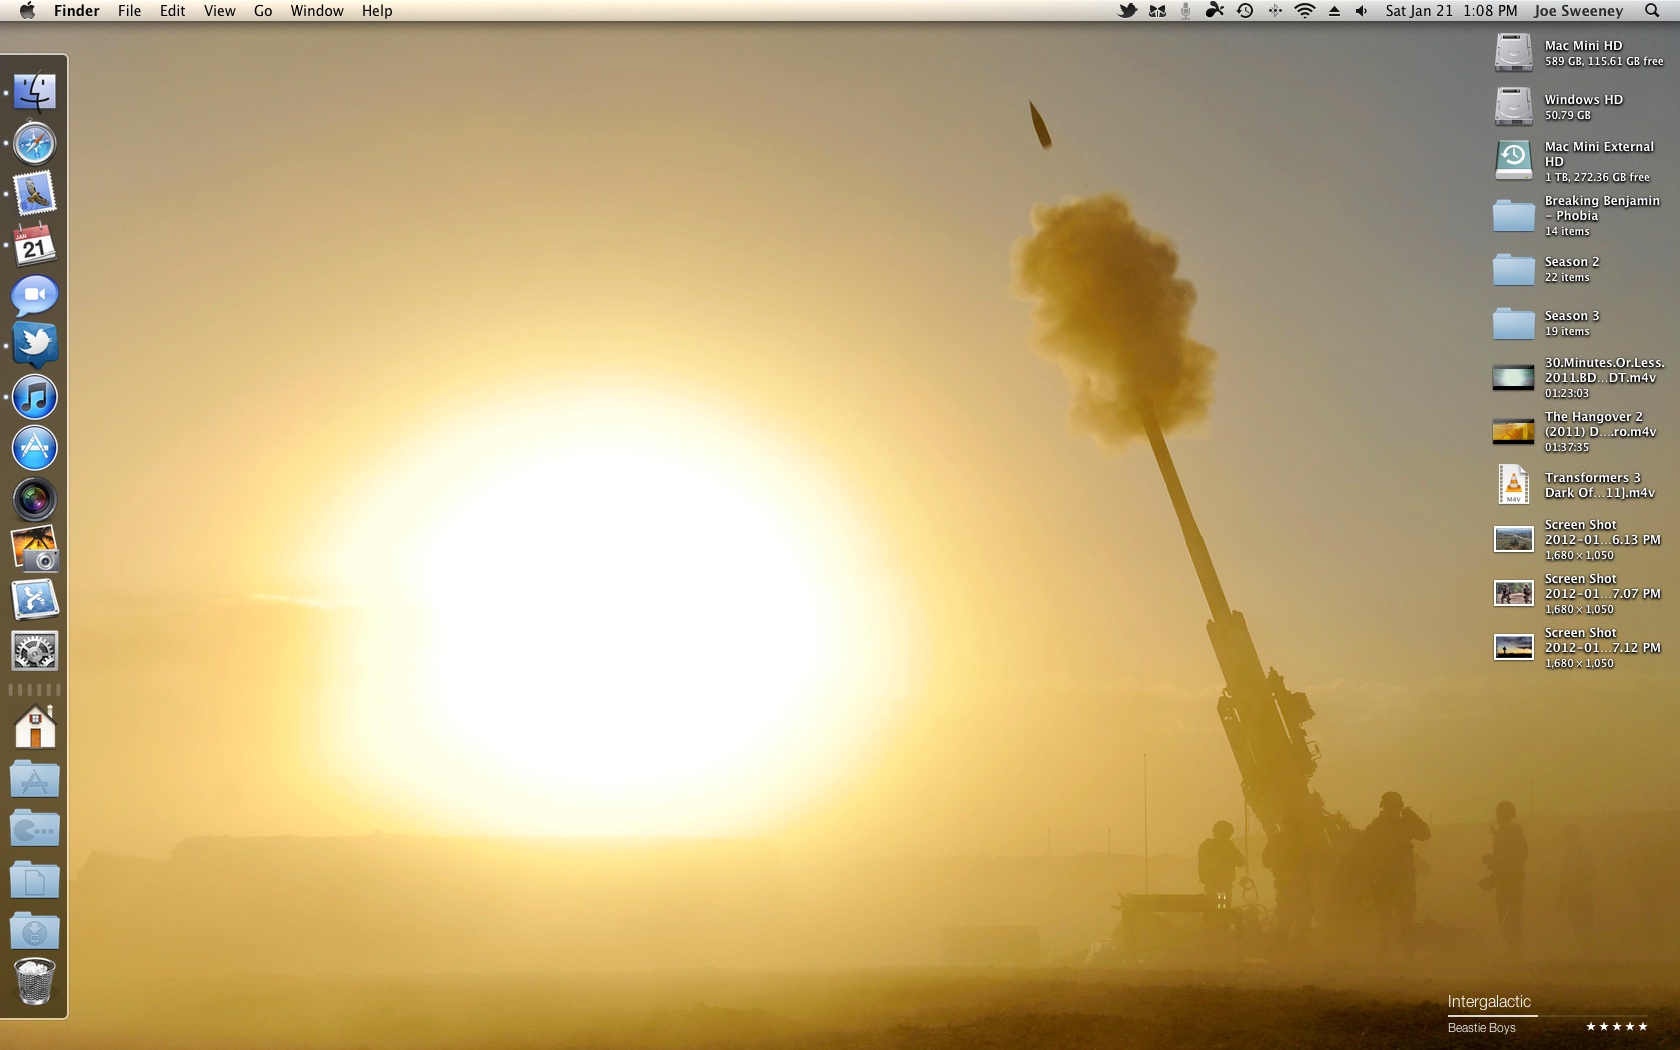This screenshot has height=1050, width=1680.
Task: Open the blue crossed-arrows app in dock
Action: pyautogui.click(x=35, y=600)
